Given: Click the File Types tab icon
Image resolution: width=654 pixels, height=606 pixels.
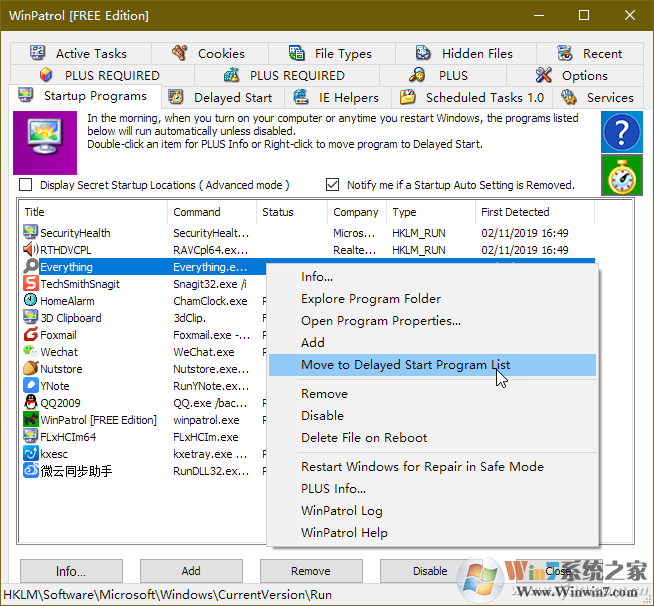Looking at the screenshot, I should [x=296, y=53].
